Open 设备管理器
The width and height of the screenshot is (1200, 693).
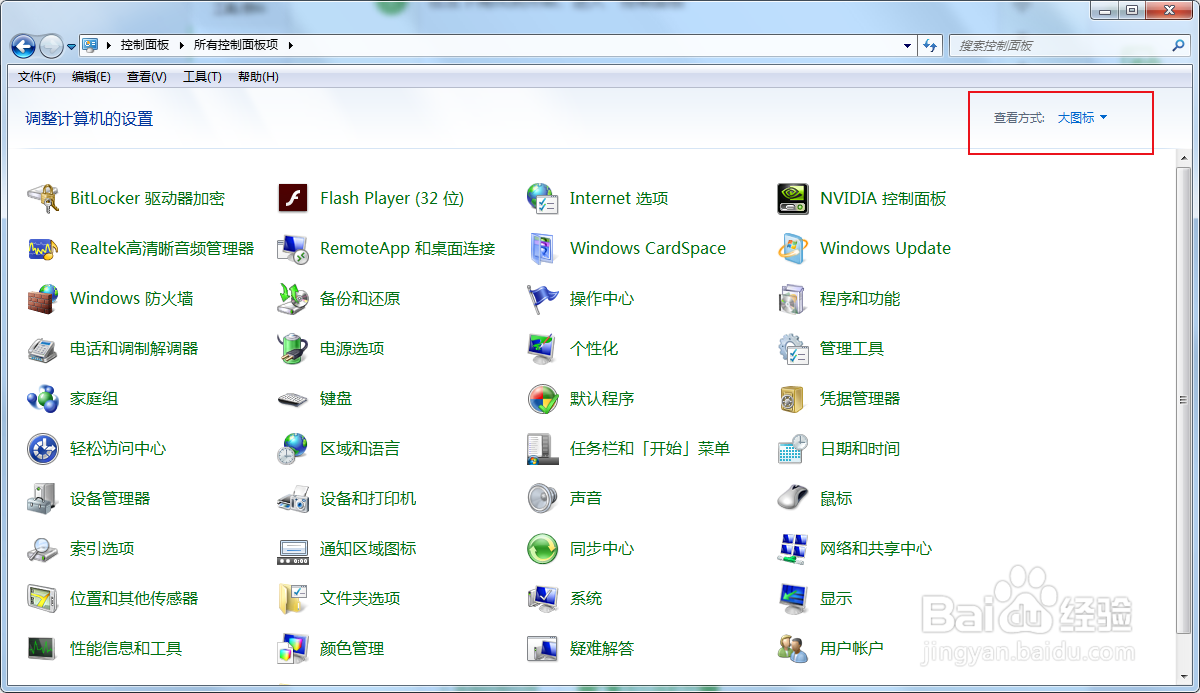[110, 498]
